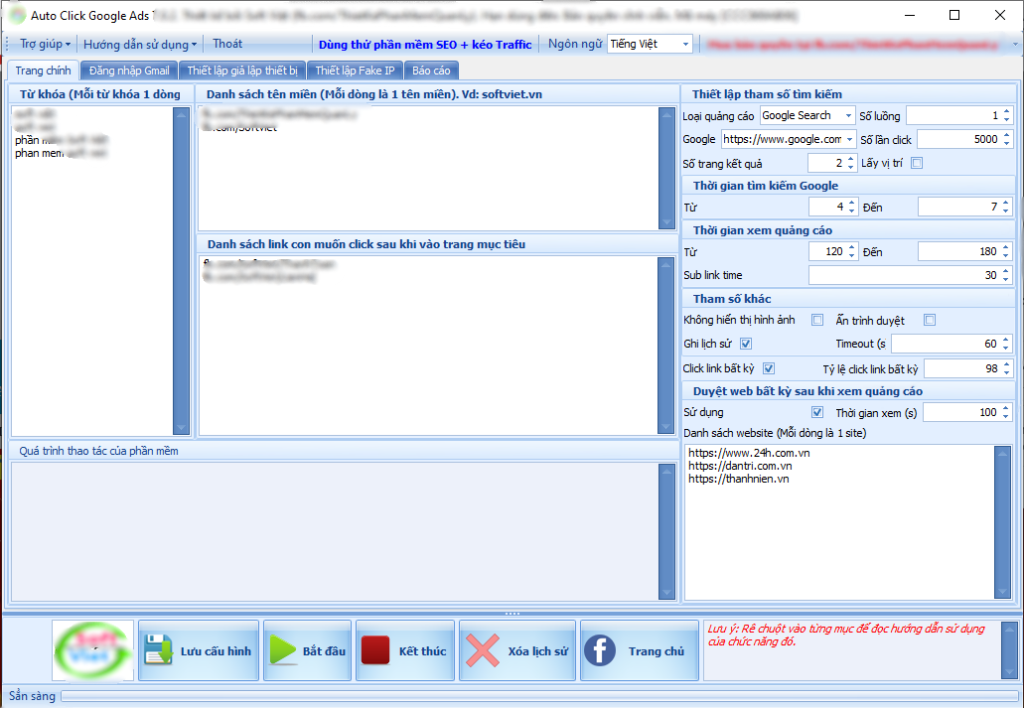Increase the Số luồng value with up arrow
This screenshot has width=1024, height=708.
coord(1007,111)
